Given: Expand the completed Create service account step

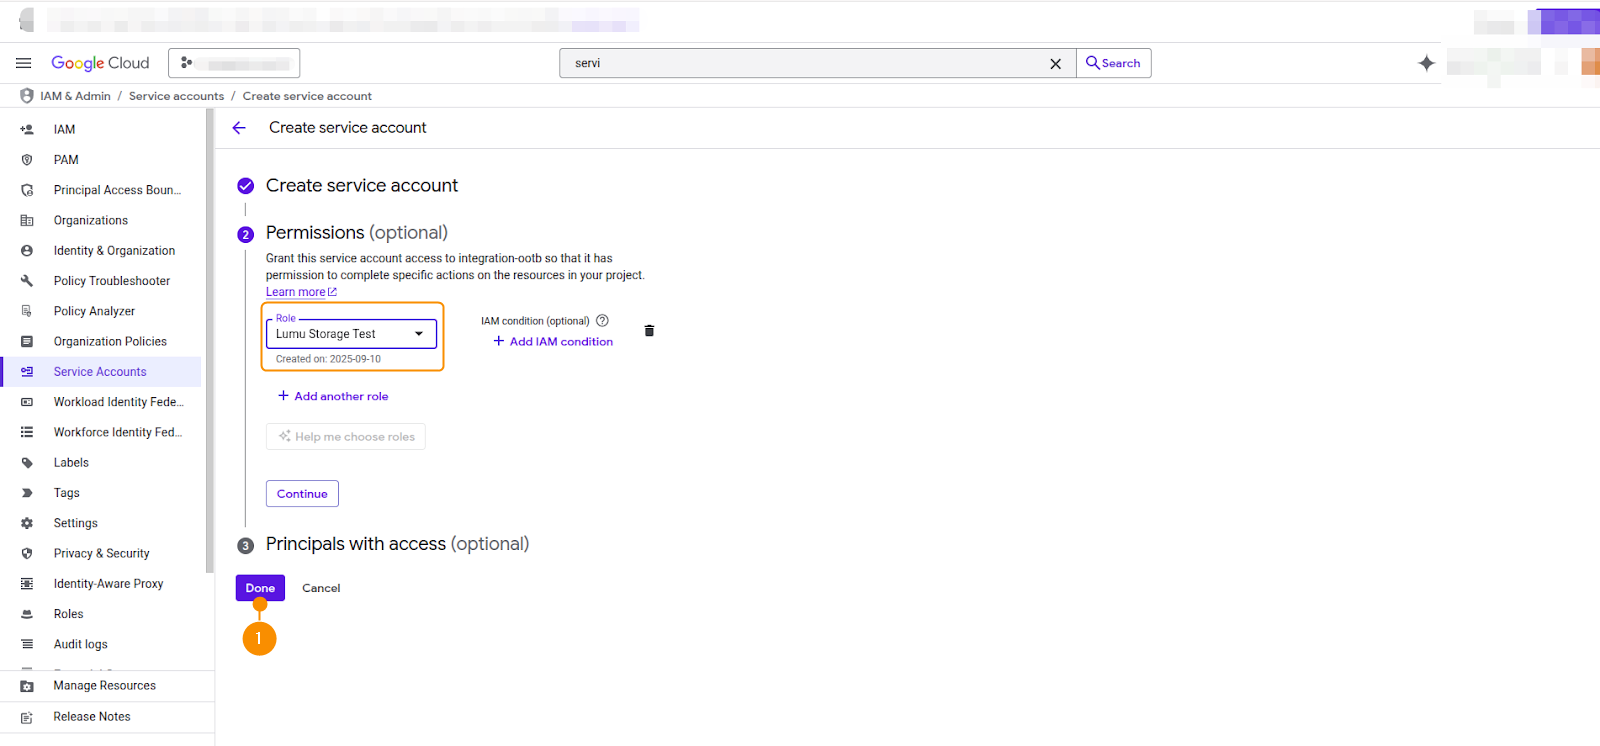Looking at the screenshot, I should click(361, 186).
